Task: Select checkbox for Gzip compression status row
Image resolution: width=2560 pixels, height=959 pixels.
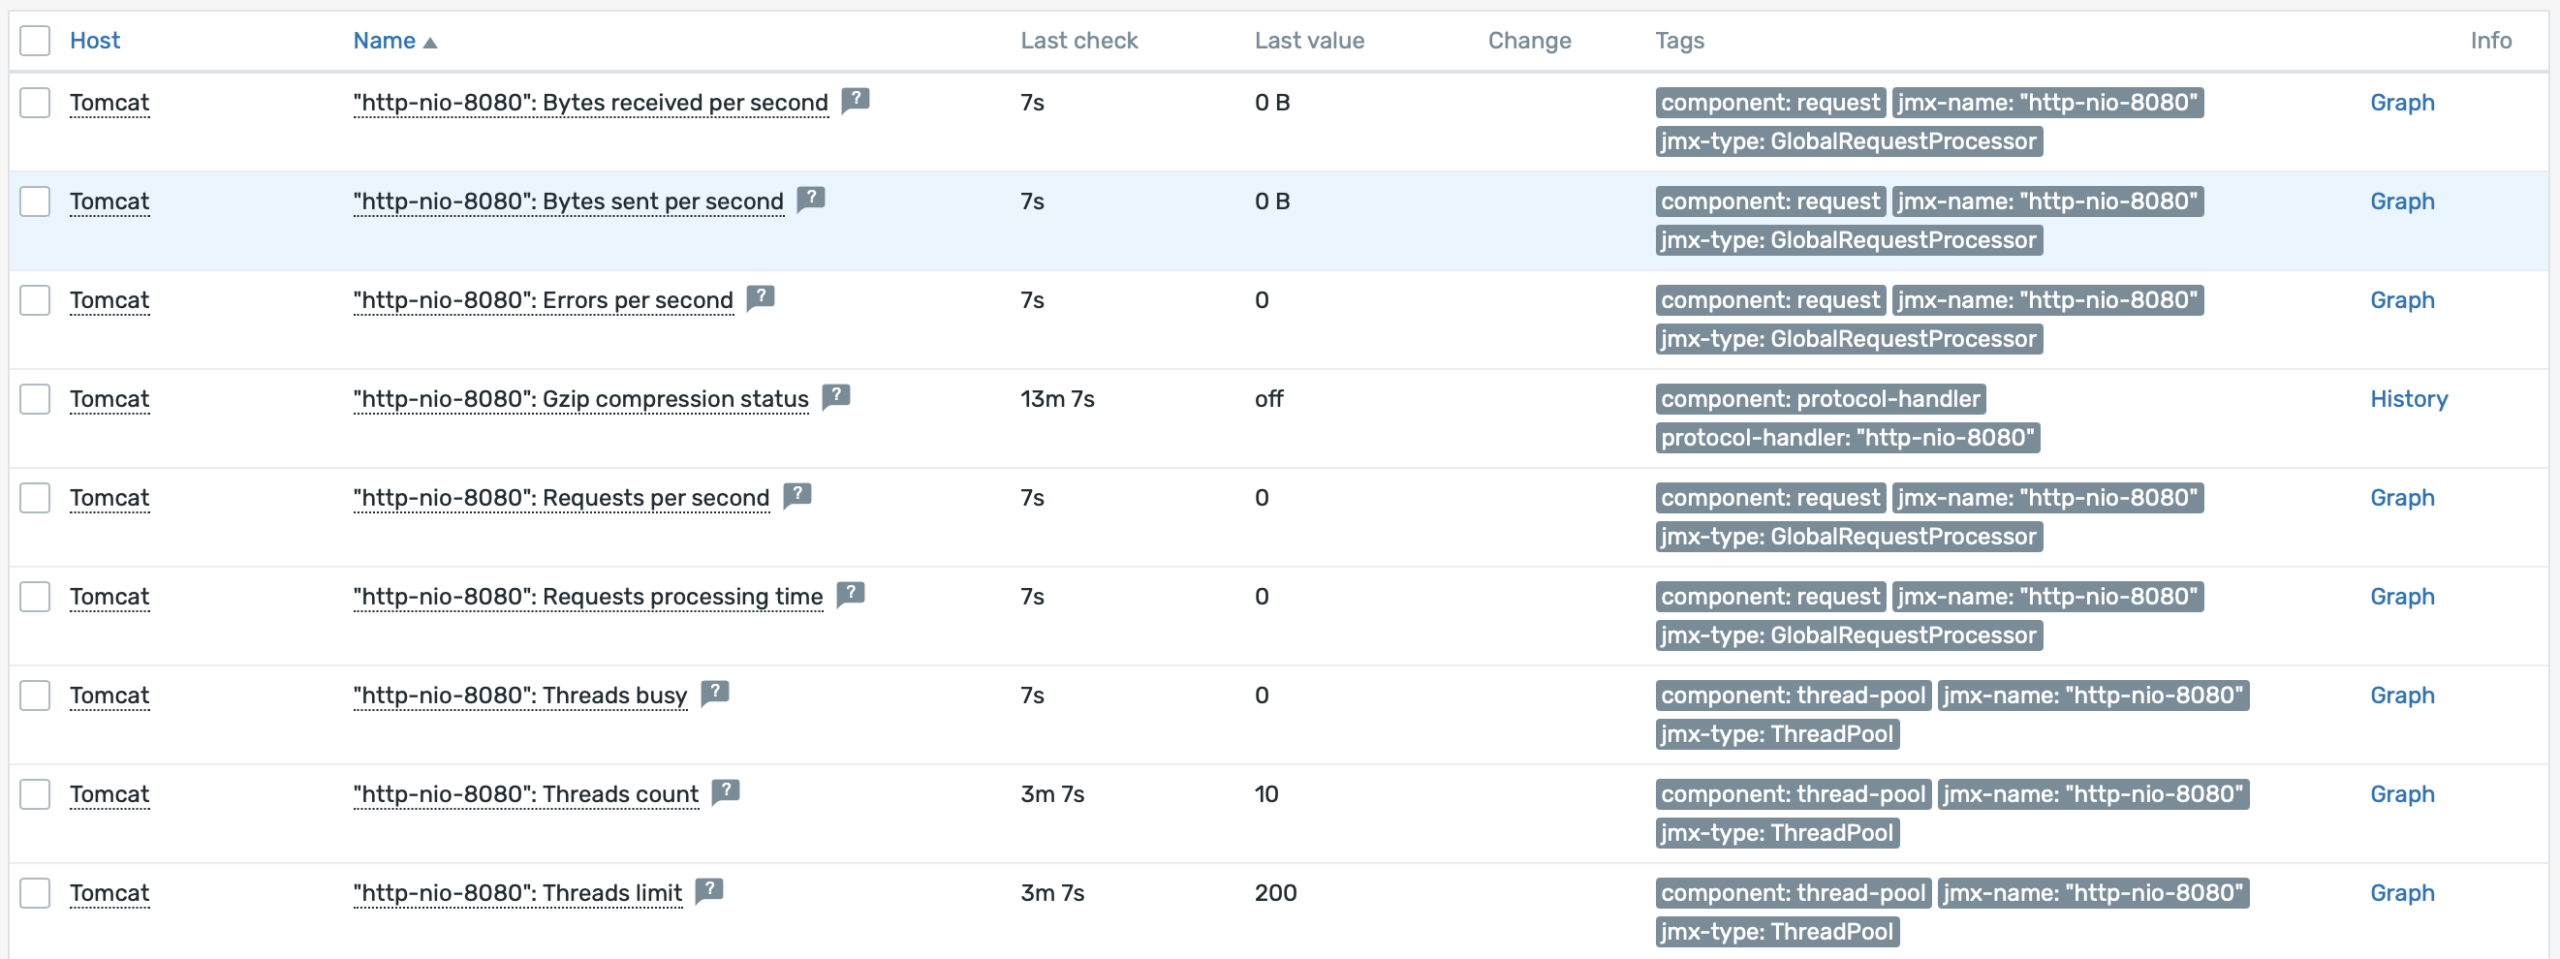Action: pyautogui.click(x=35, y=399)
